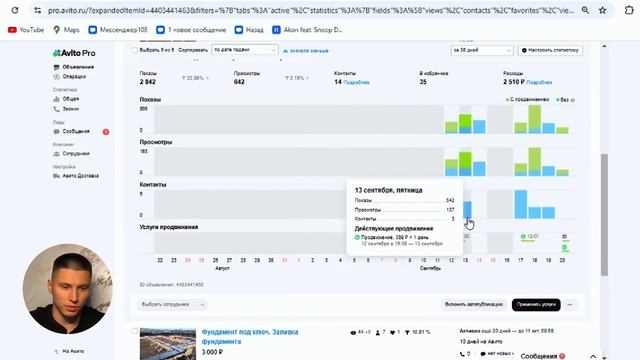Click Подробнее link next to Расходы 2 510 ₽

tap(539, 82)
